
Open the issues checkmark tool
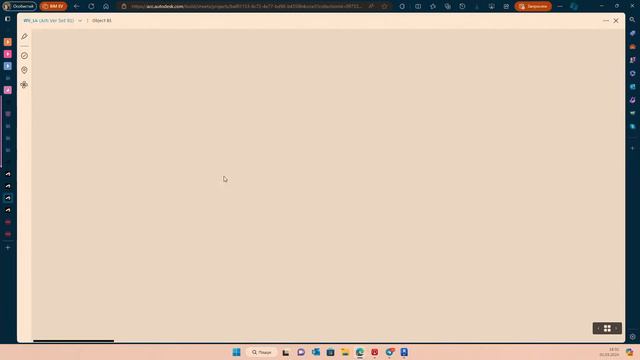coord(24,56)
